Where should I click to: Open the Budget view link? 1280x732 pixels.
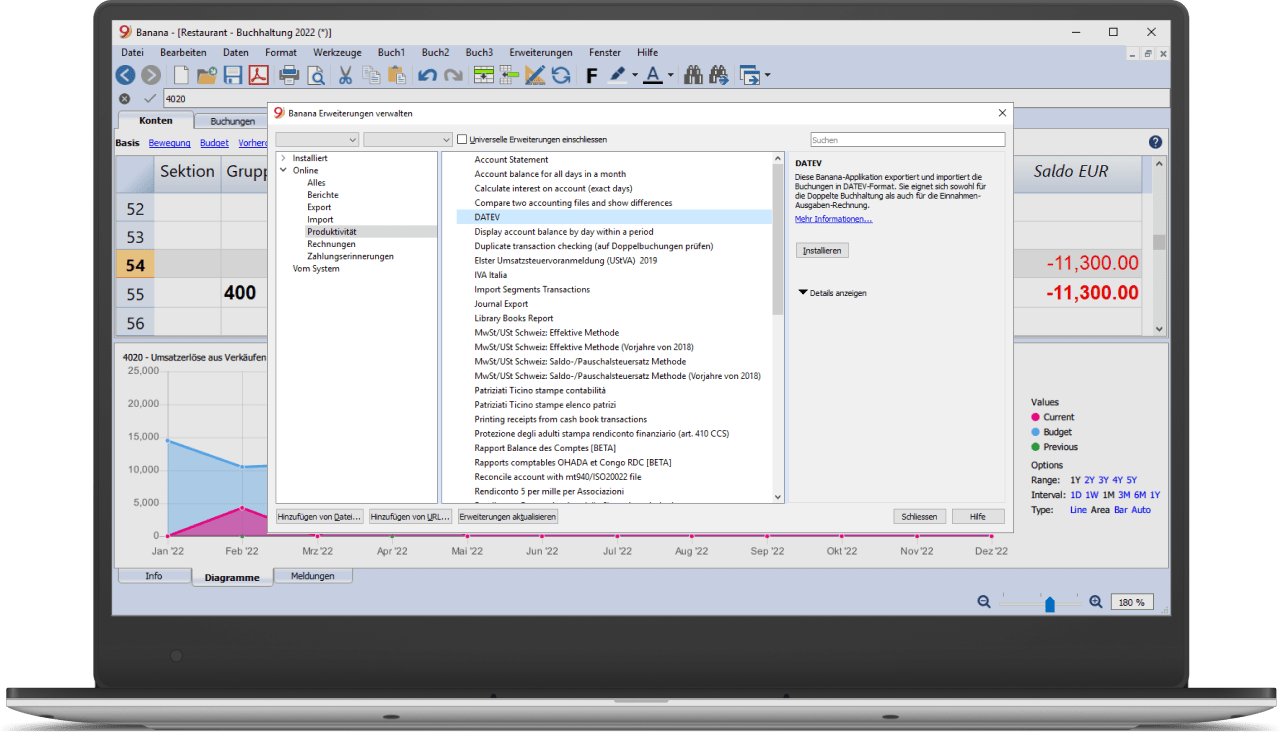coord(214,143)
